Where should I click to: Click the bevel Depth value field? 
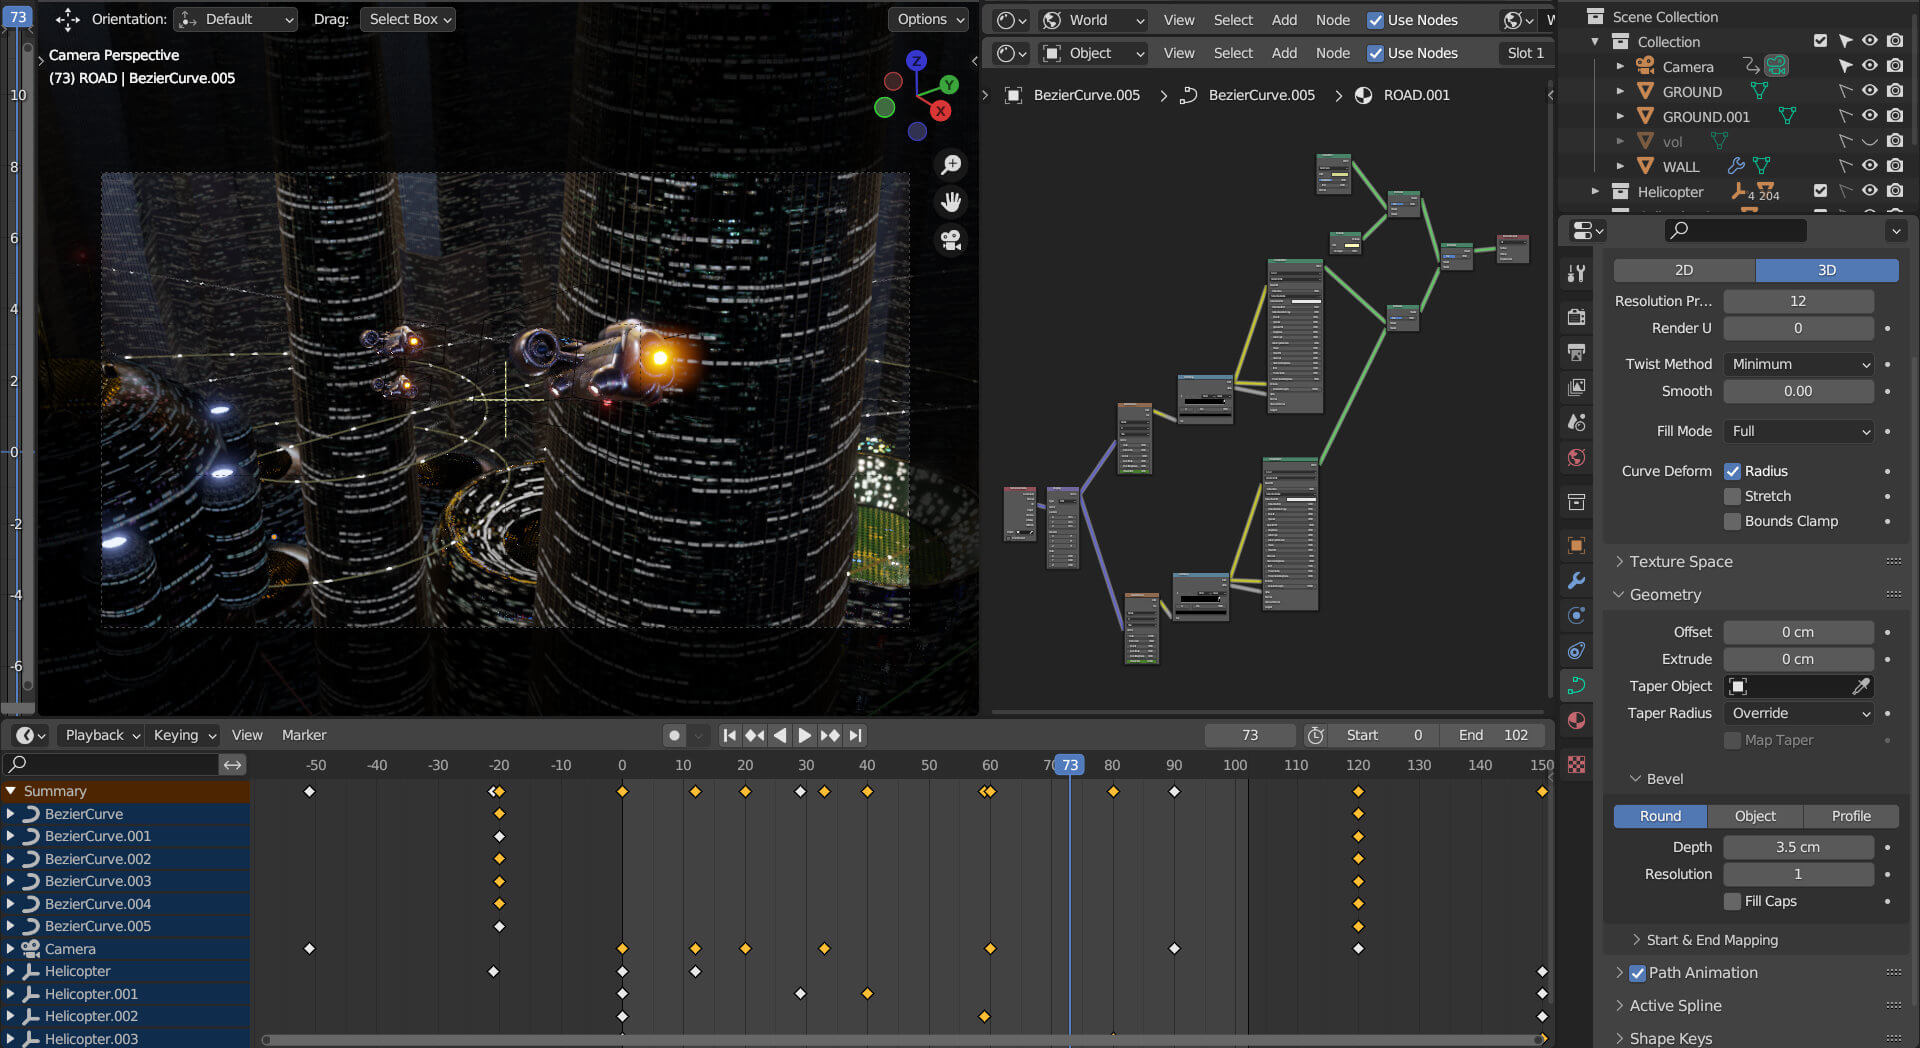point(1797,847)
